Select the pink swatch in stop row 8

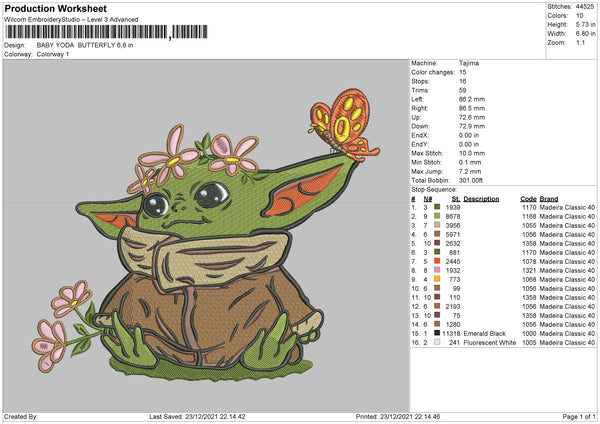437,271
